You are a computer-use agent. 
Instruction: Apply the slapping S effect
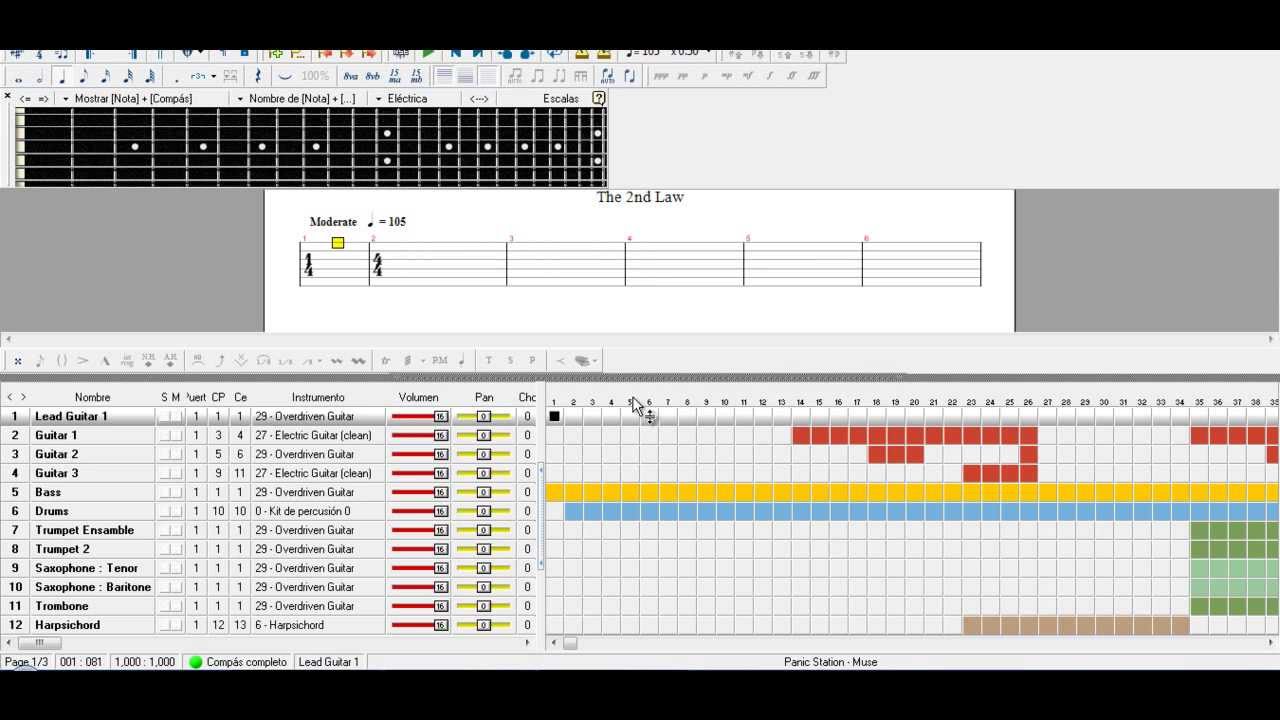[510, 361]
